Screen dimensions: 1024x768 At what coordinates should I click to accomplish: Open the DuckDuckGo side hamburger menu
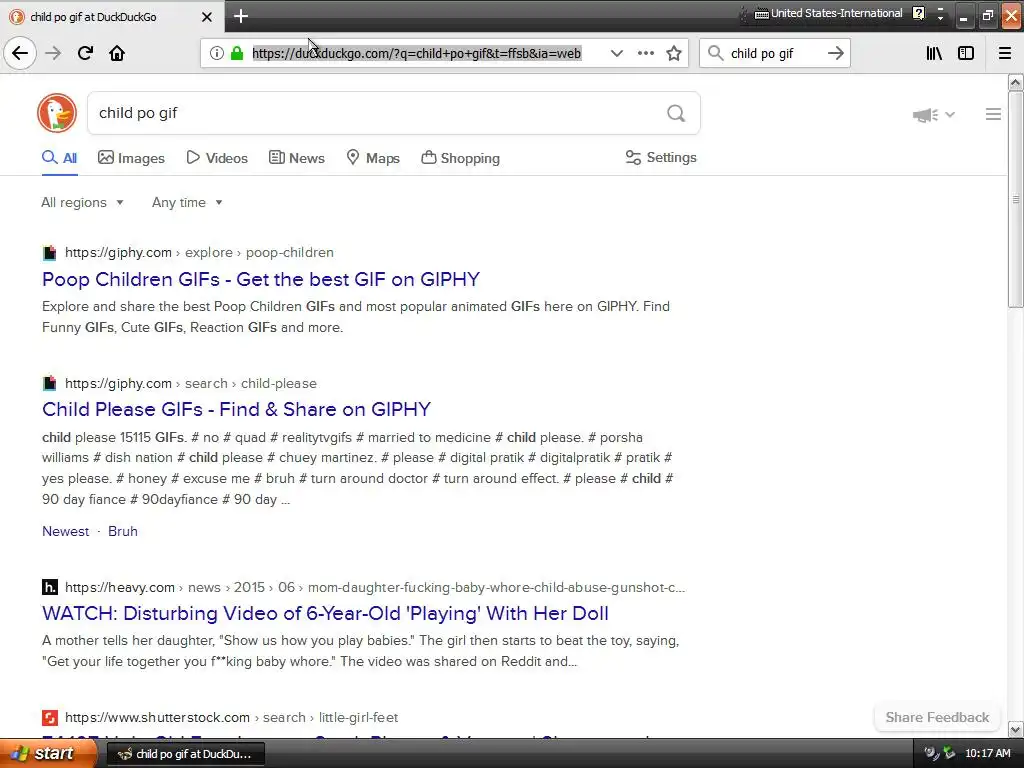993,114
